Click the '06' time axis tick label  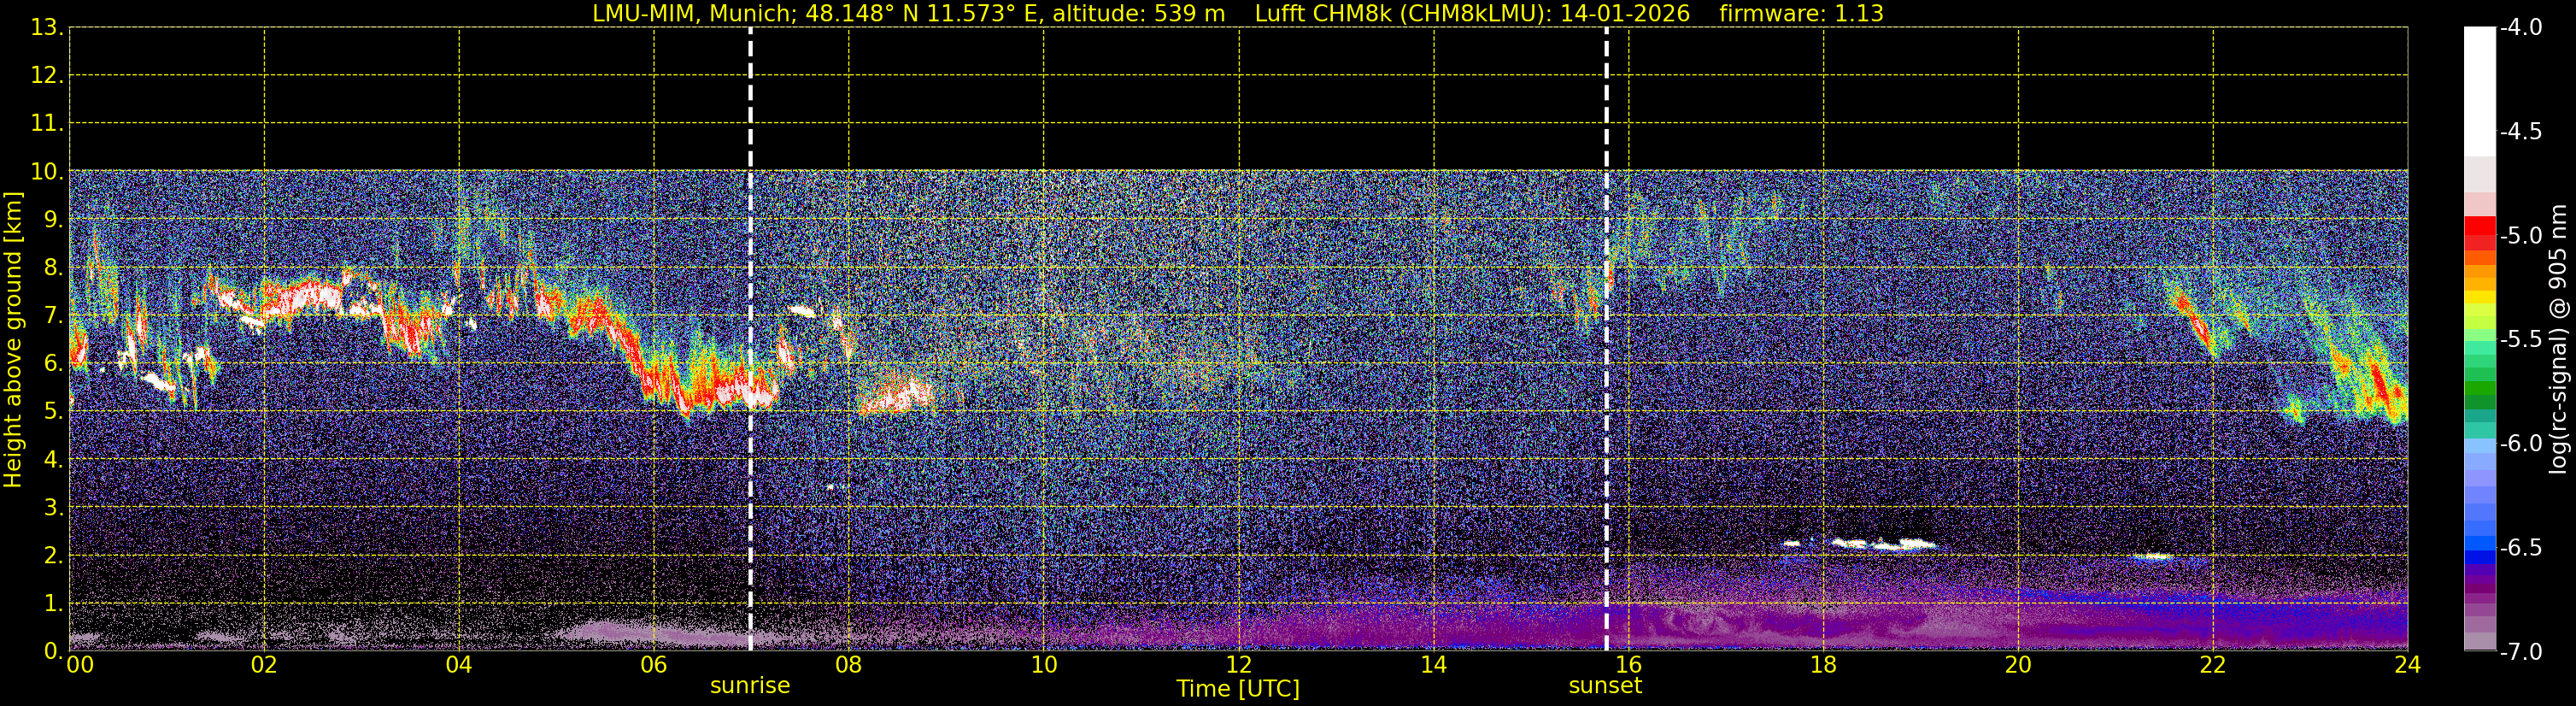[x=654, y=665]
